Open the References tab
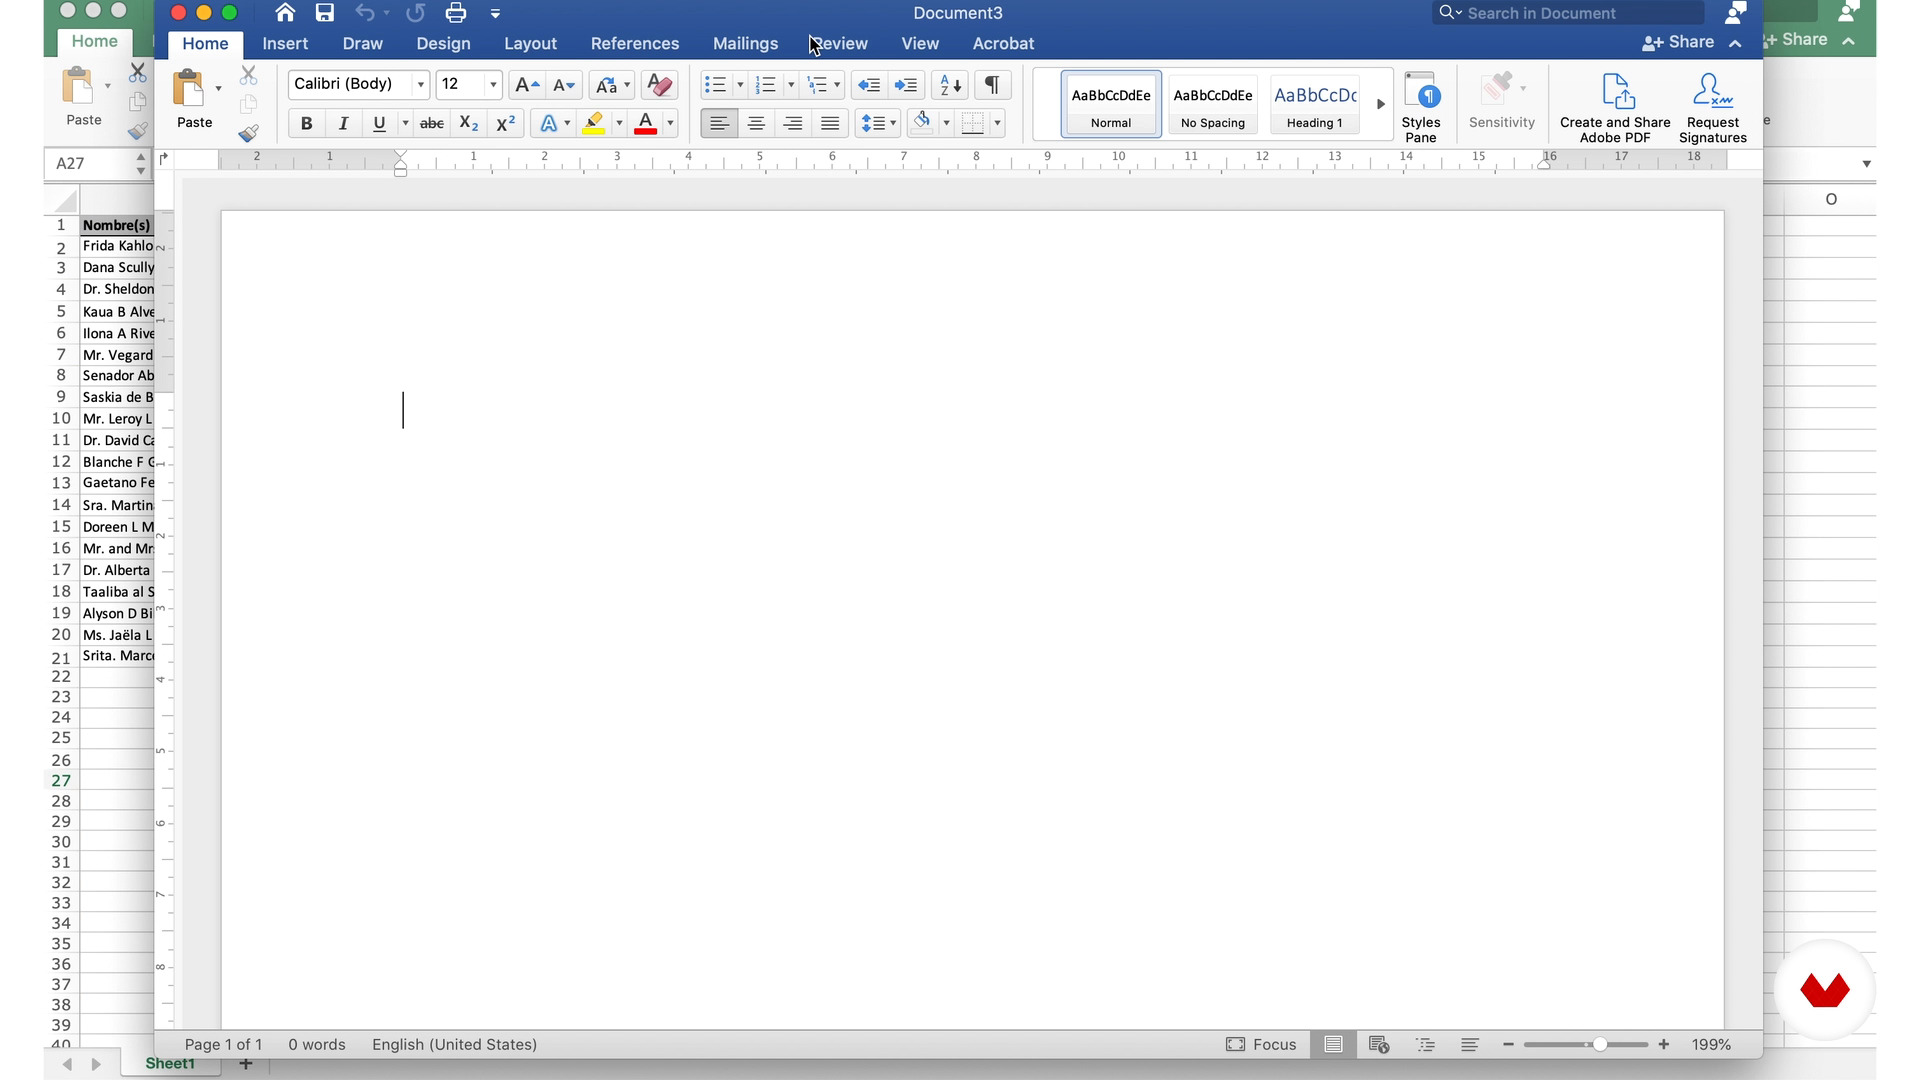 point(634,44)
